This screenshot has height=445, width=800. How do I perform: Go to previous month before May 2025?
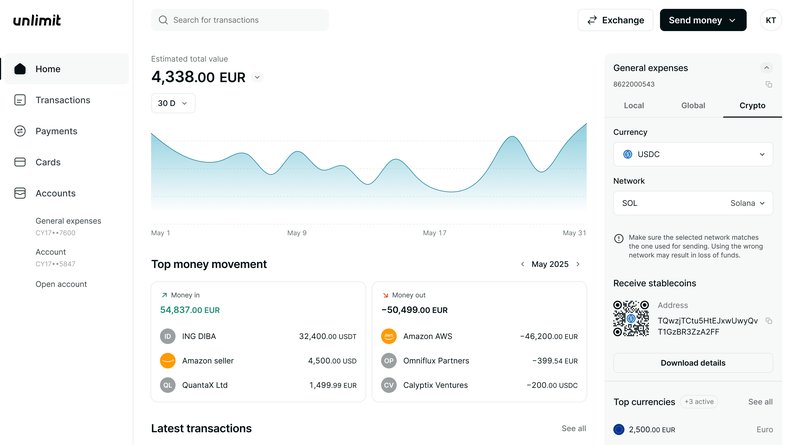pos(522,264)
